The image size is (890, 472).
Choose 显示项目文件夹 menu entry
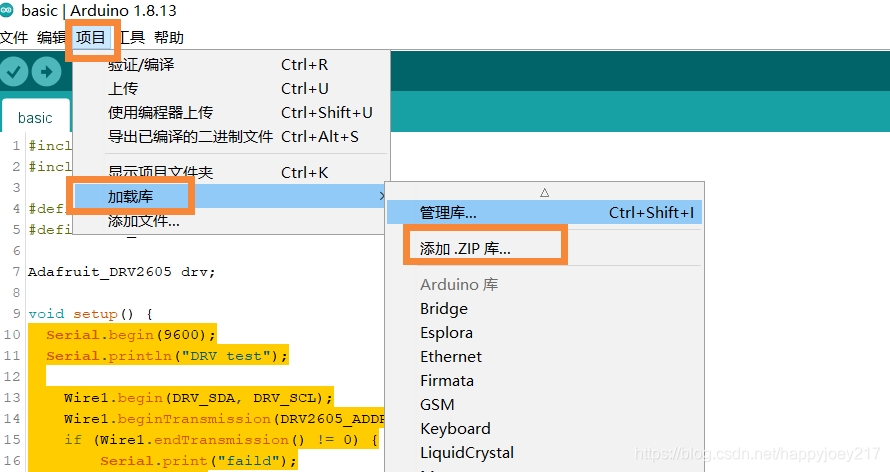[232, 172]
